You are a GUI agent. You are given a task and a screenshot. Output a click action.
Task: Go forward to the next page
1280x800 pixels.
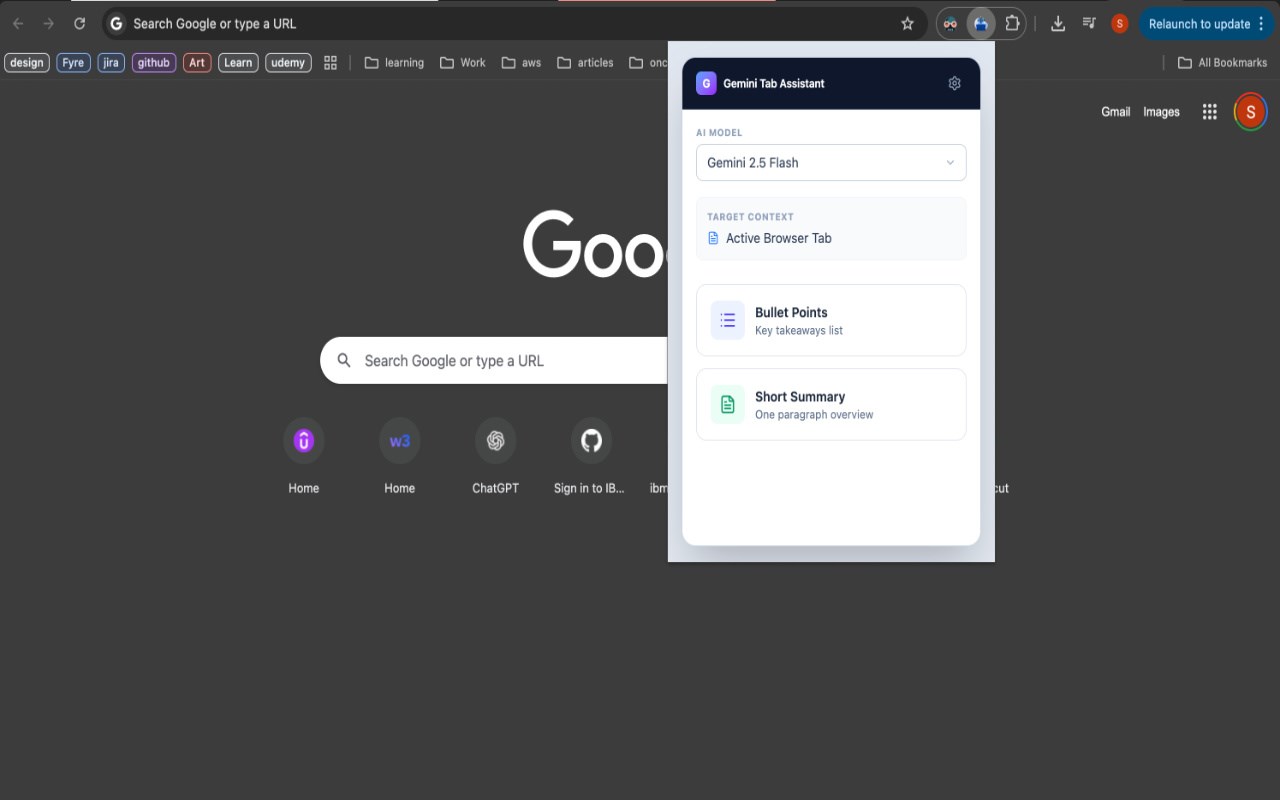point(49,24)
